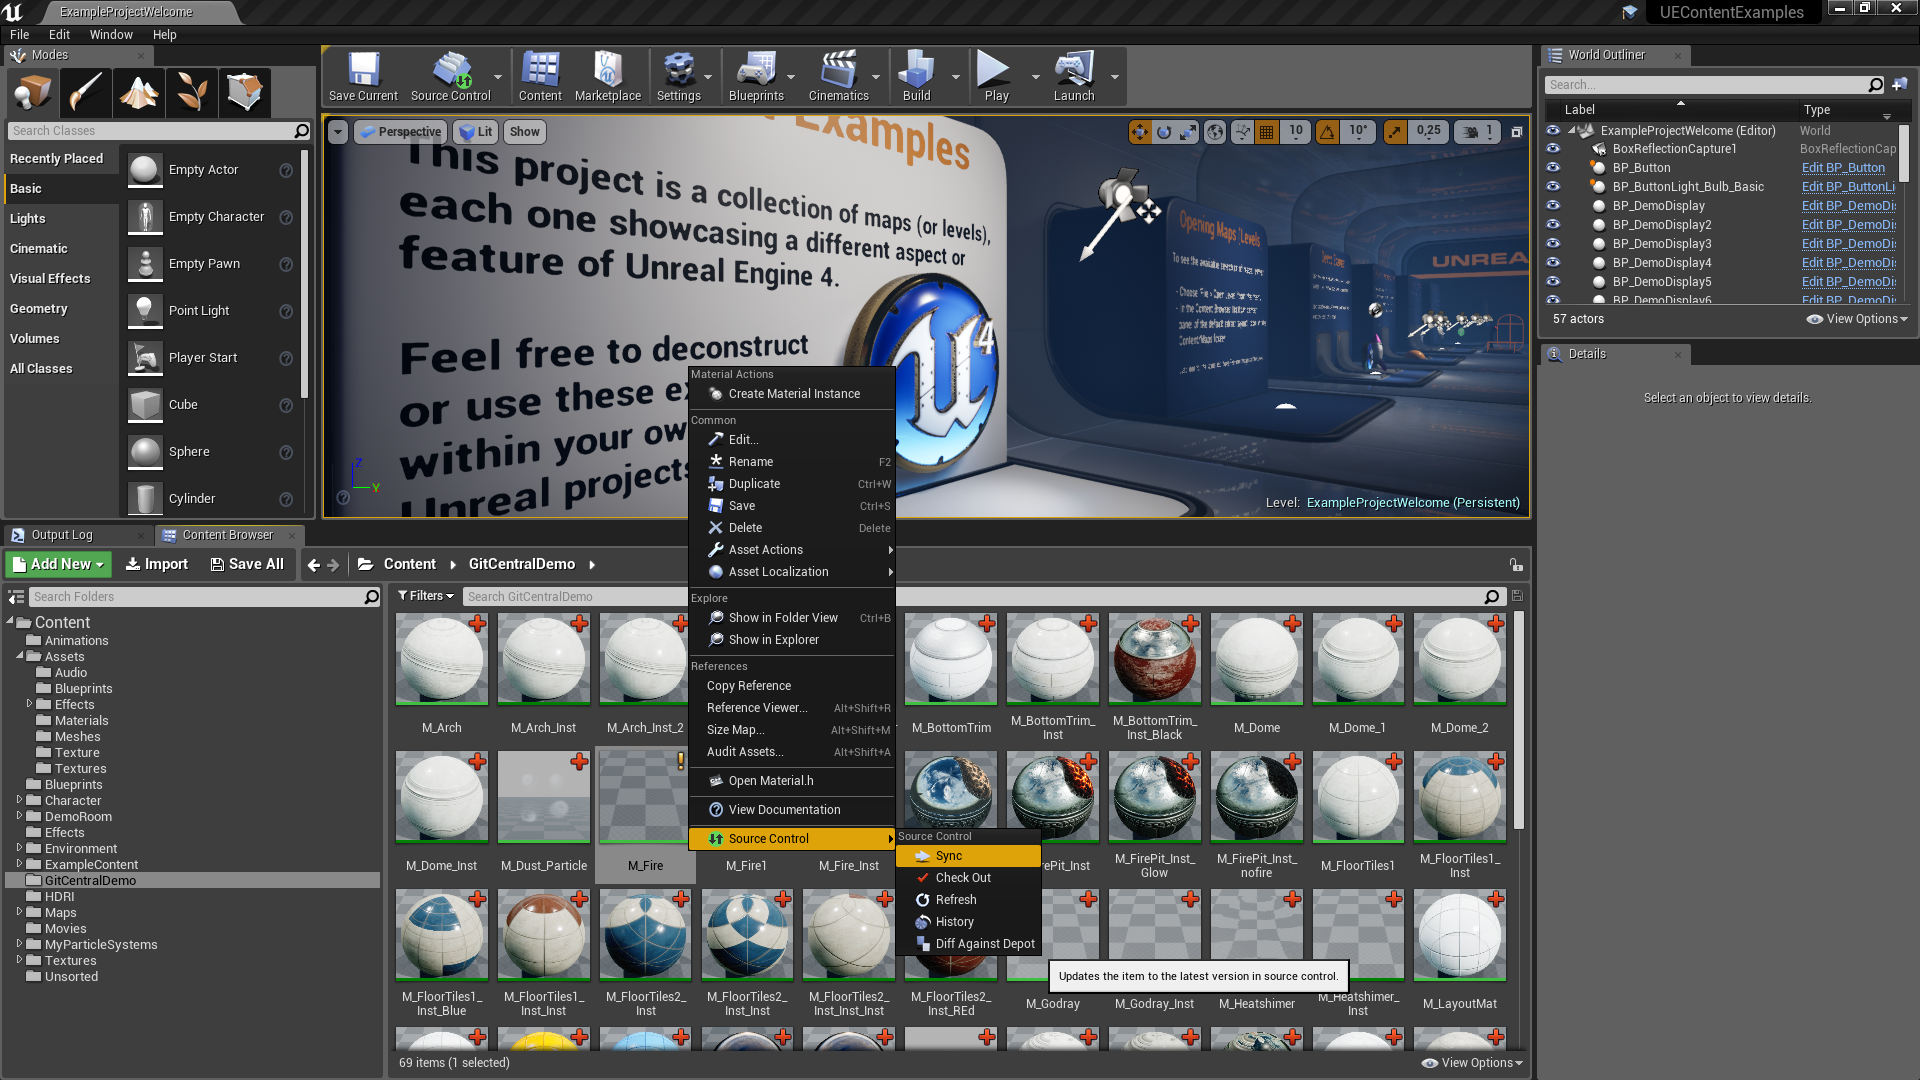
Task: Click the Edit BP_Button link
Action: click(x=1842, y=168)
